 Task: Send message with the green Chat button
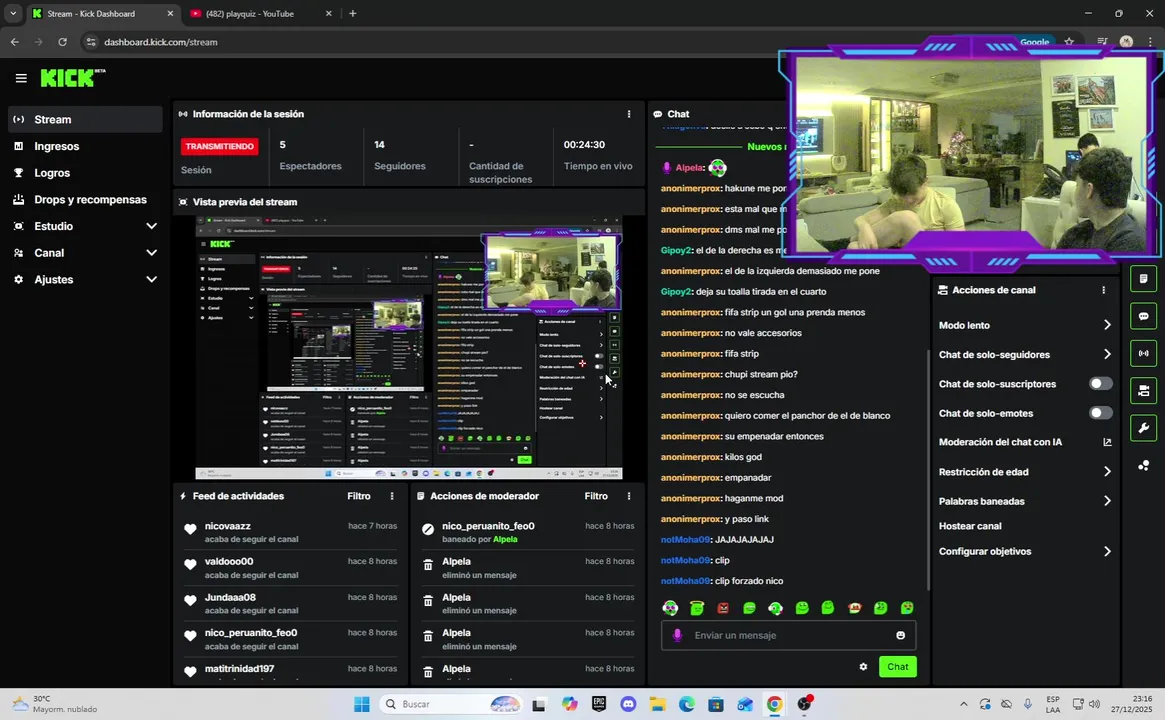(x=898, y=667)
